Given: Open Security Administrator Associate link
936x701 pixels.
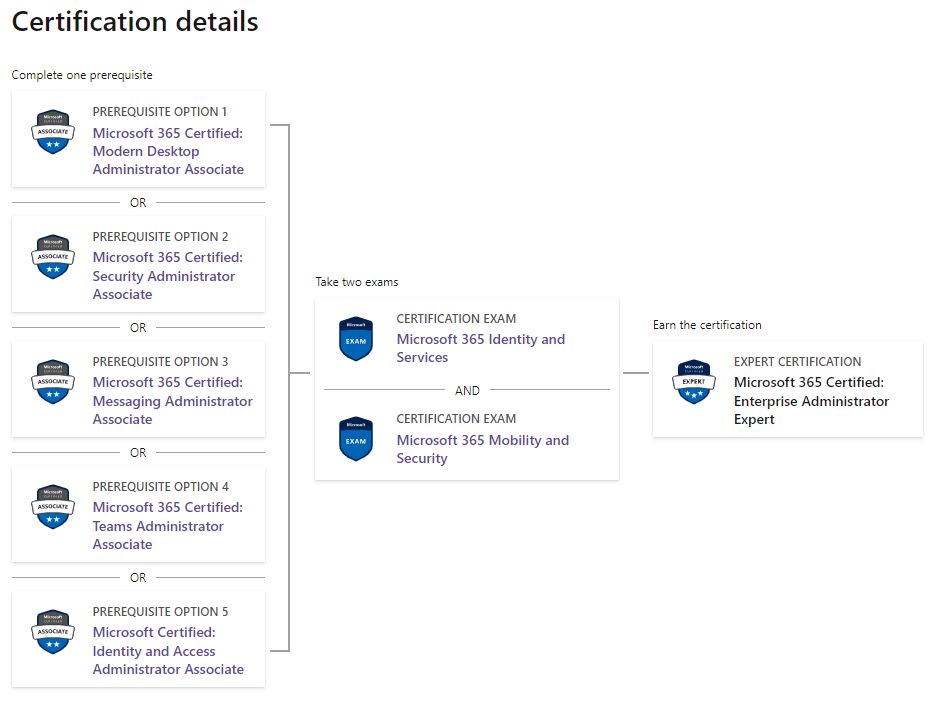Looking at the screenshot, I should click(x=168, y=276).
